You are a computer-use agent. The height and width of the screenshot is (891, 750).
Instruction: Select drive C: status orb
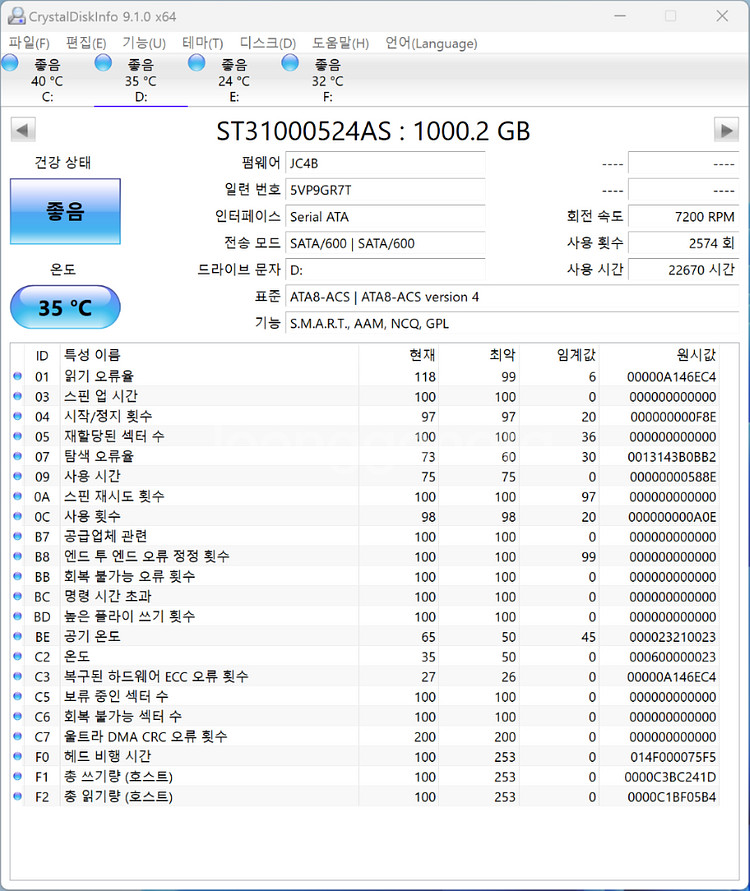10,63
